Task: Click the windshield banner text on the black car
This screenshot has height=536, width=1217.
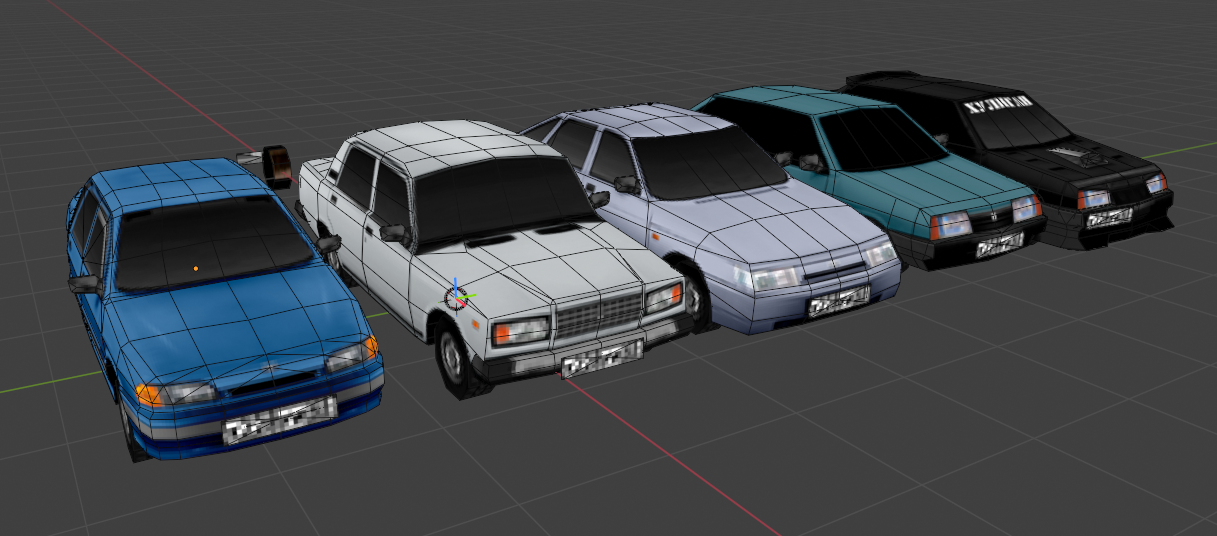Action: pyautogui.click(x=997, y=106)
